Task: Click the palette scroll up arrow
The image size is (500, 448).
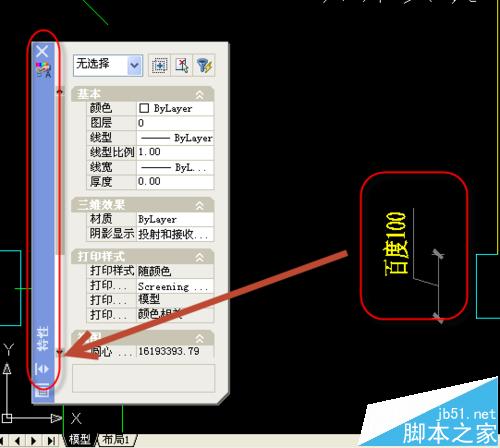Action: 60,91
